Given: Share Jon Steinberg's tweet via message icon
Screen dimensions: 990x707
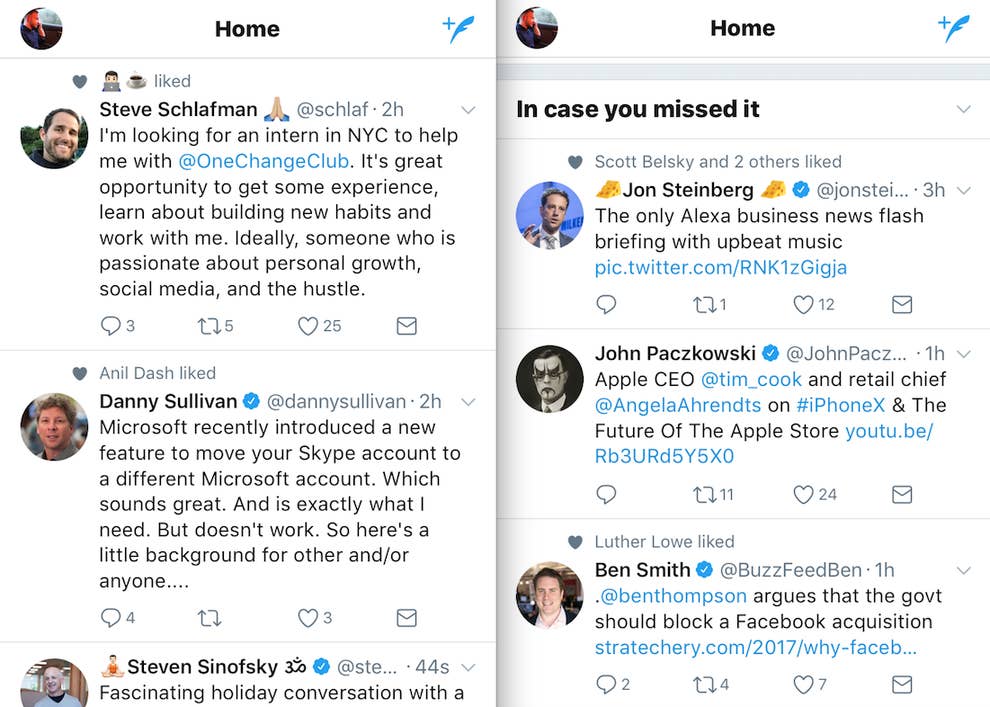Looking at the screenshot, I should click(902, 304).
